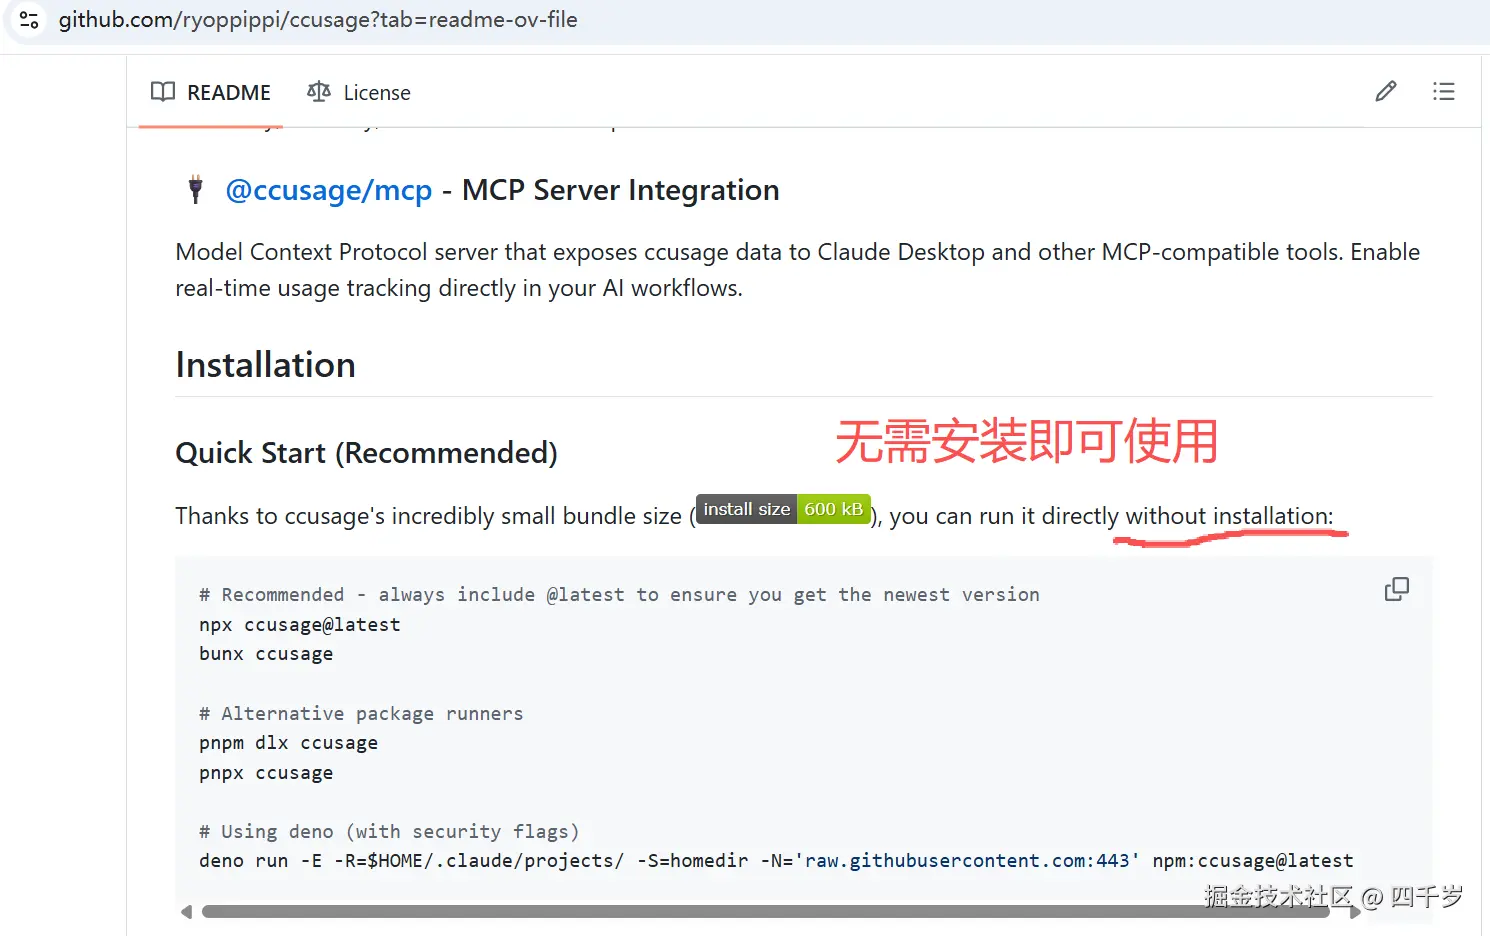The height and width of the screenshot is (936, 1490).
Task: Switch to the License tab
Action: click(x=377, y=92)
